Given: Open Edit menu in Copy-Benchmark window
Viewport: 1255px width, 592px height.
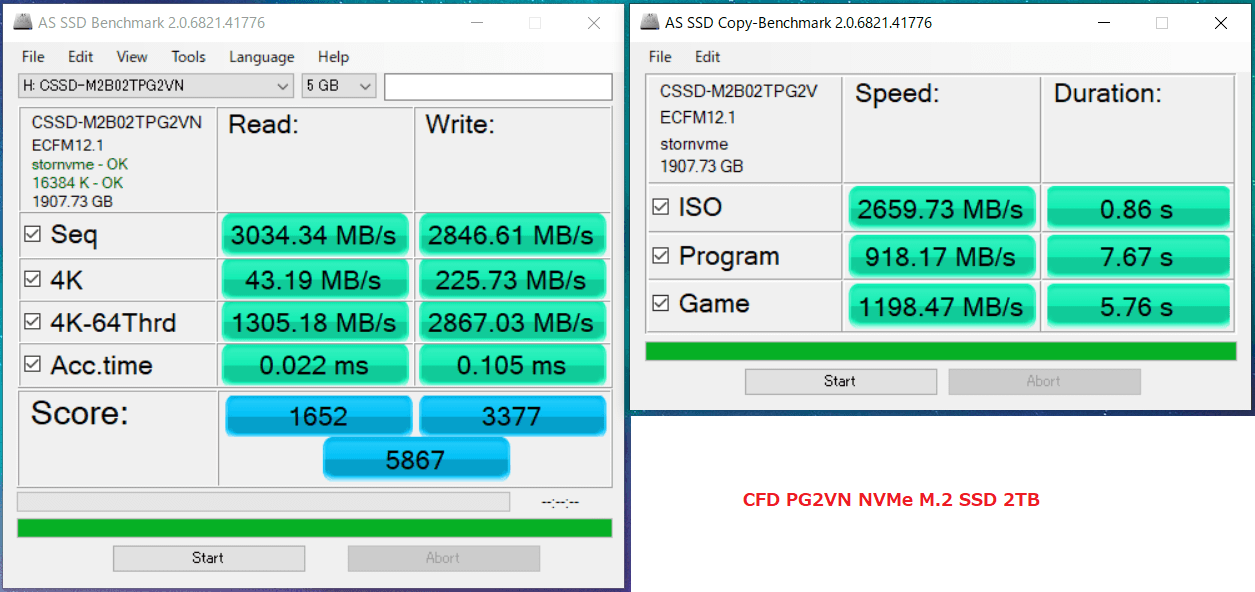Looking at the screenshot, I should tap(708, 57).
